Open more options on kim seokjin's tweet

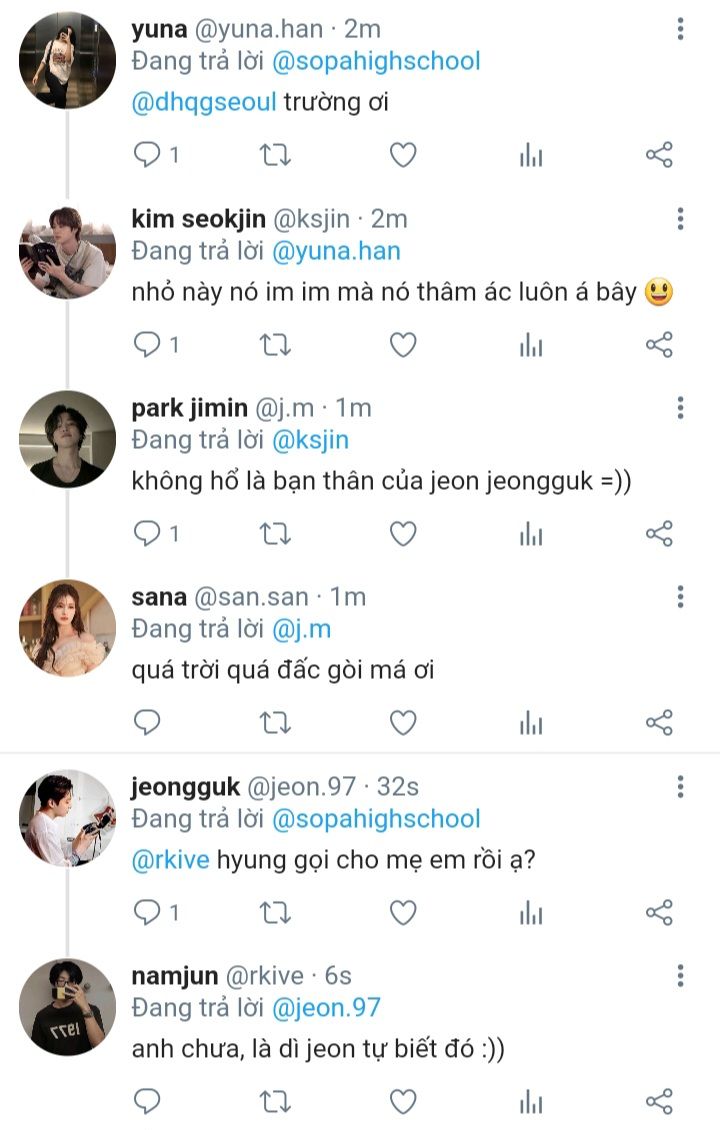point(680,219)
